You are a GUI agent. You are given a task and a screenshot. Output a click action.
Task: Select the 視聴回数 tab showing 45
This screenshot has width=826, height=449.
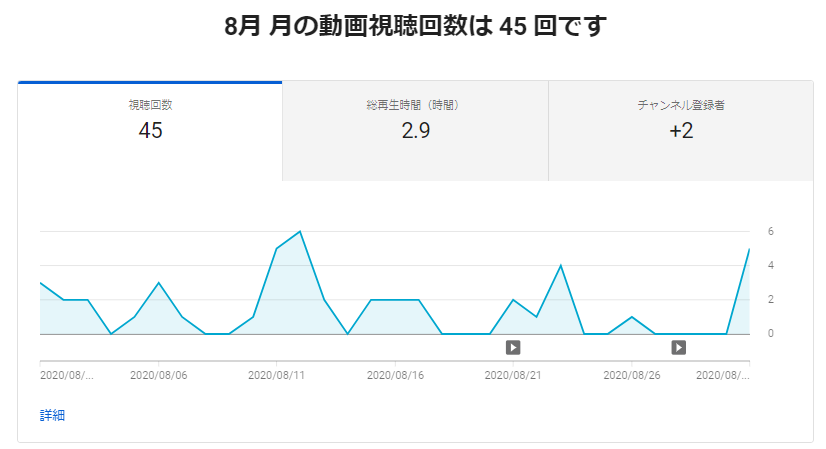(x=150, y=131)
